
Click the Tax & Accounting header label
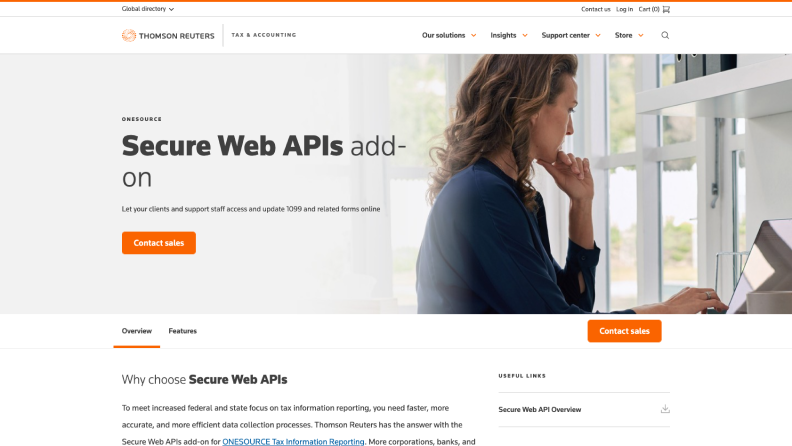click(x=264, y=35)
